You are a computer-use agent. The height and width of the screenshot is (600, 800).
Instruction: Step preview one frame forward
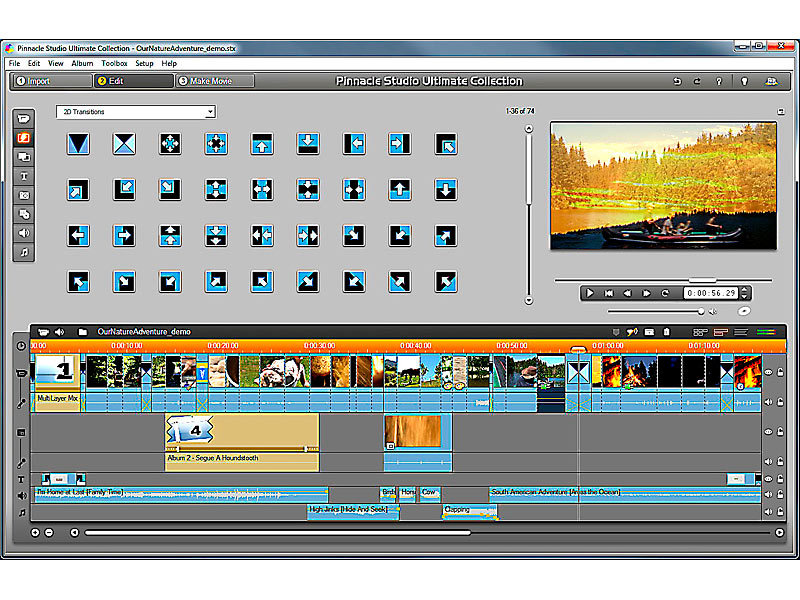pos(646,293)
